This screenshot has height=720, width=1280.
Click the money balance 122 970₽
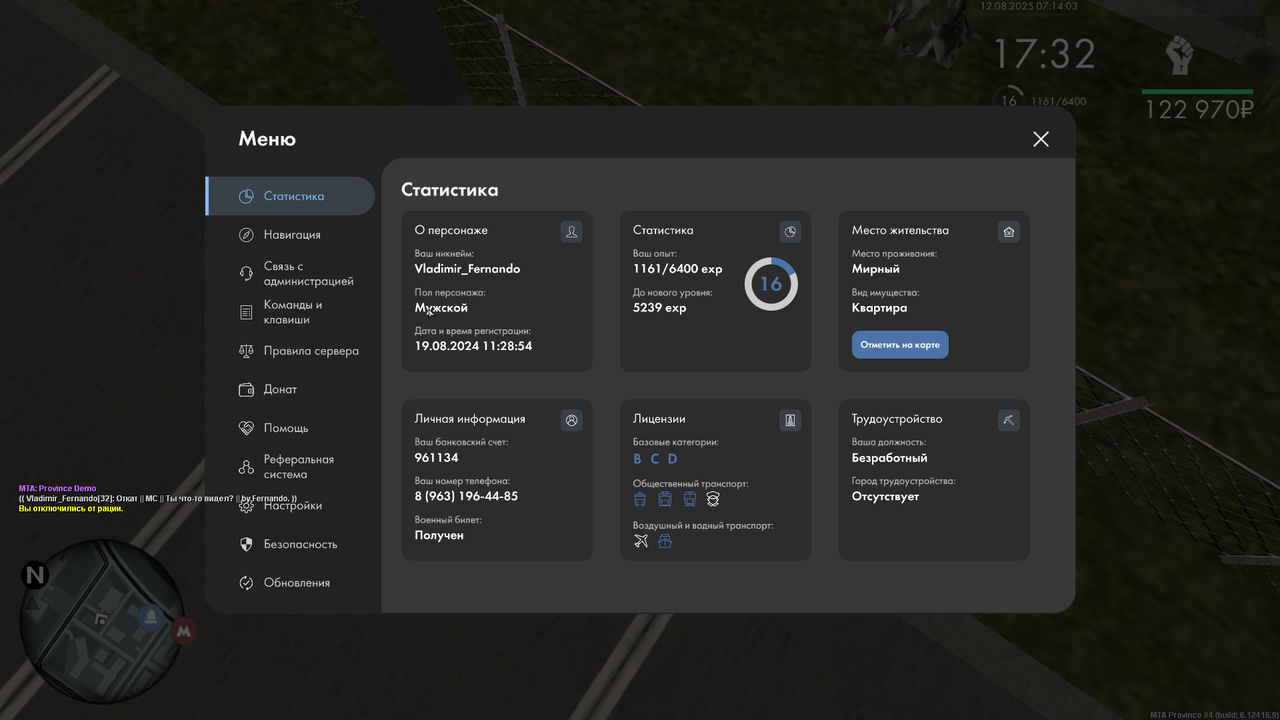coord(1199,110)
